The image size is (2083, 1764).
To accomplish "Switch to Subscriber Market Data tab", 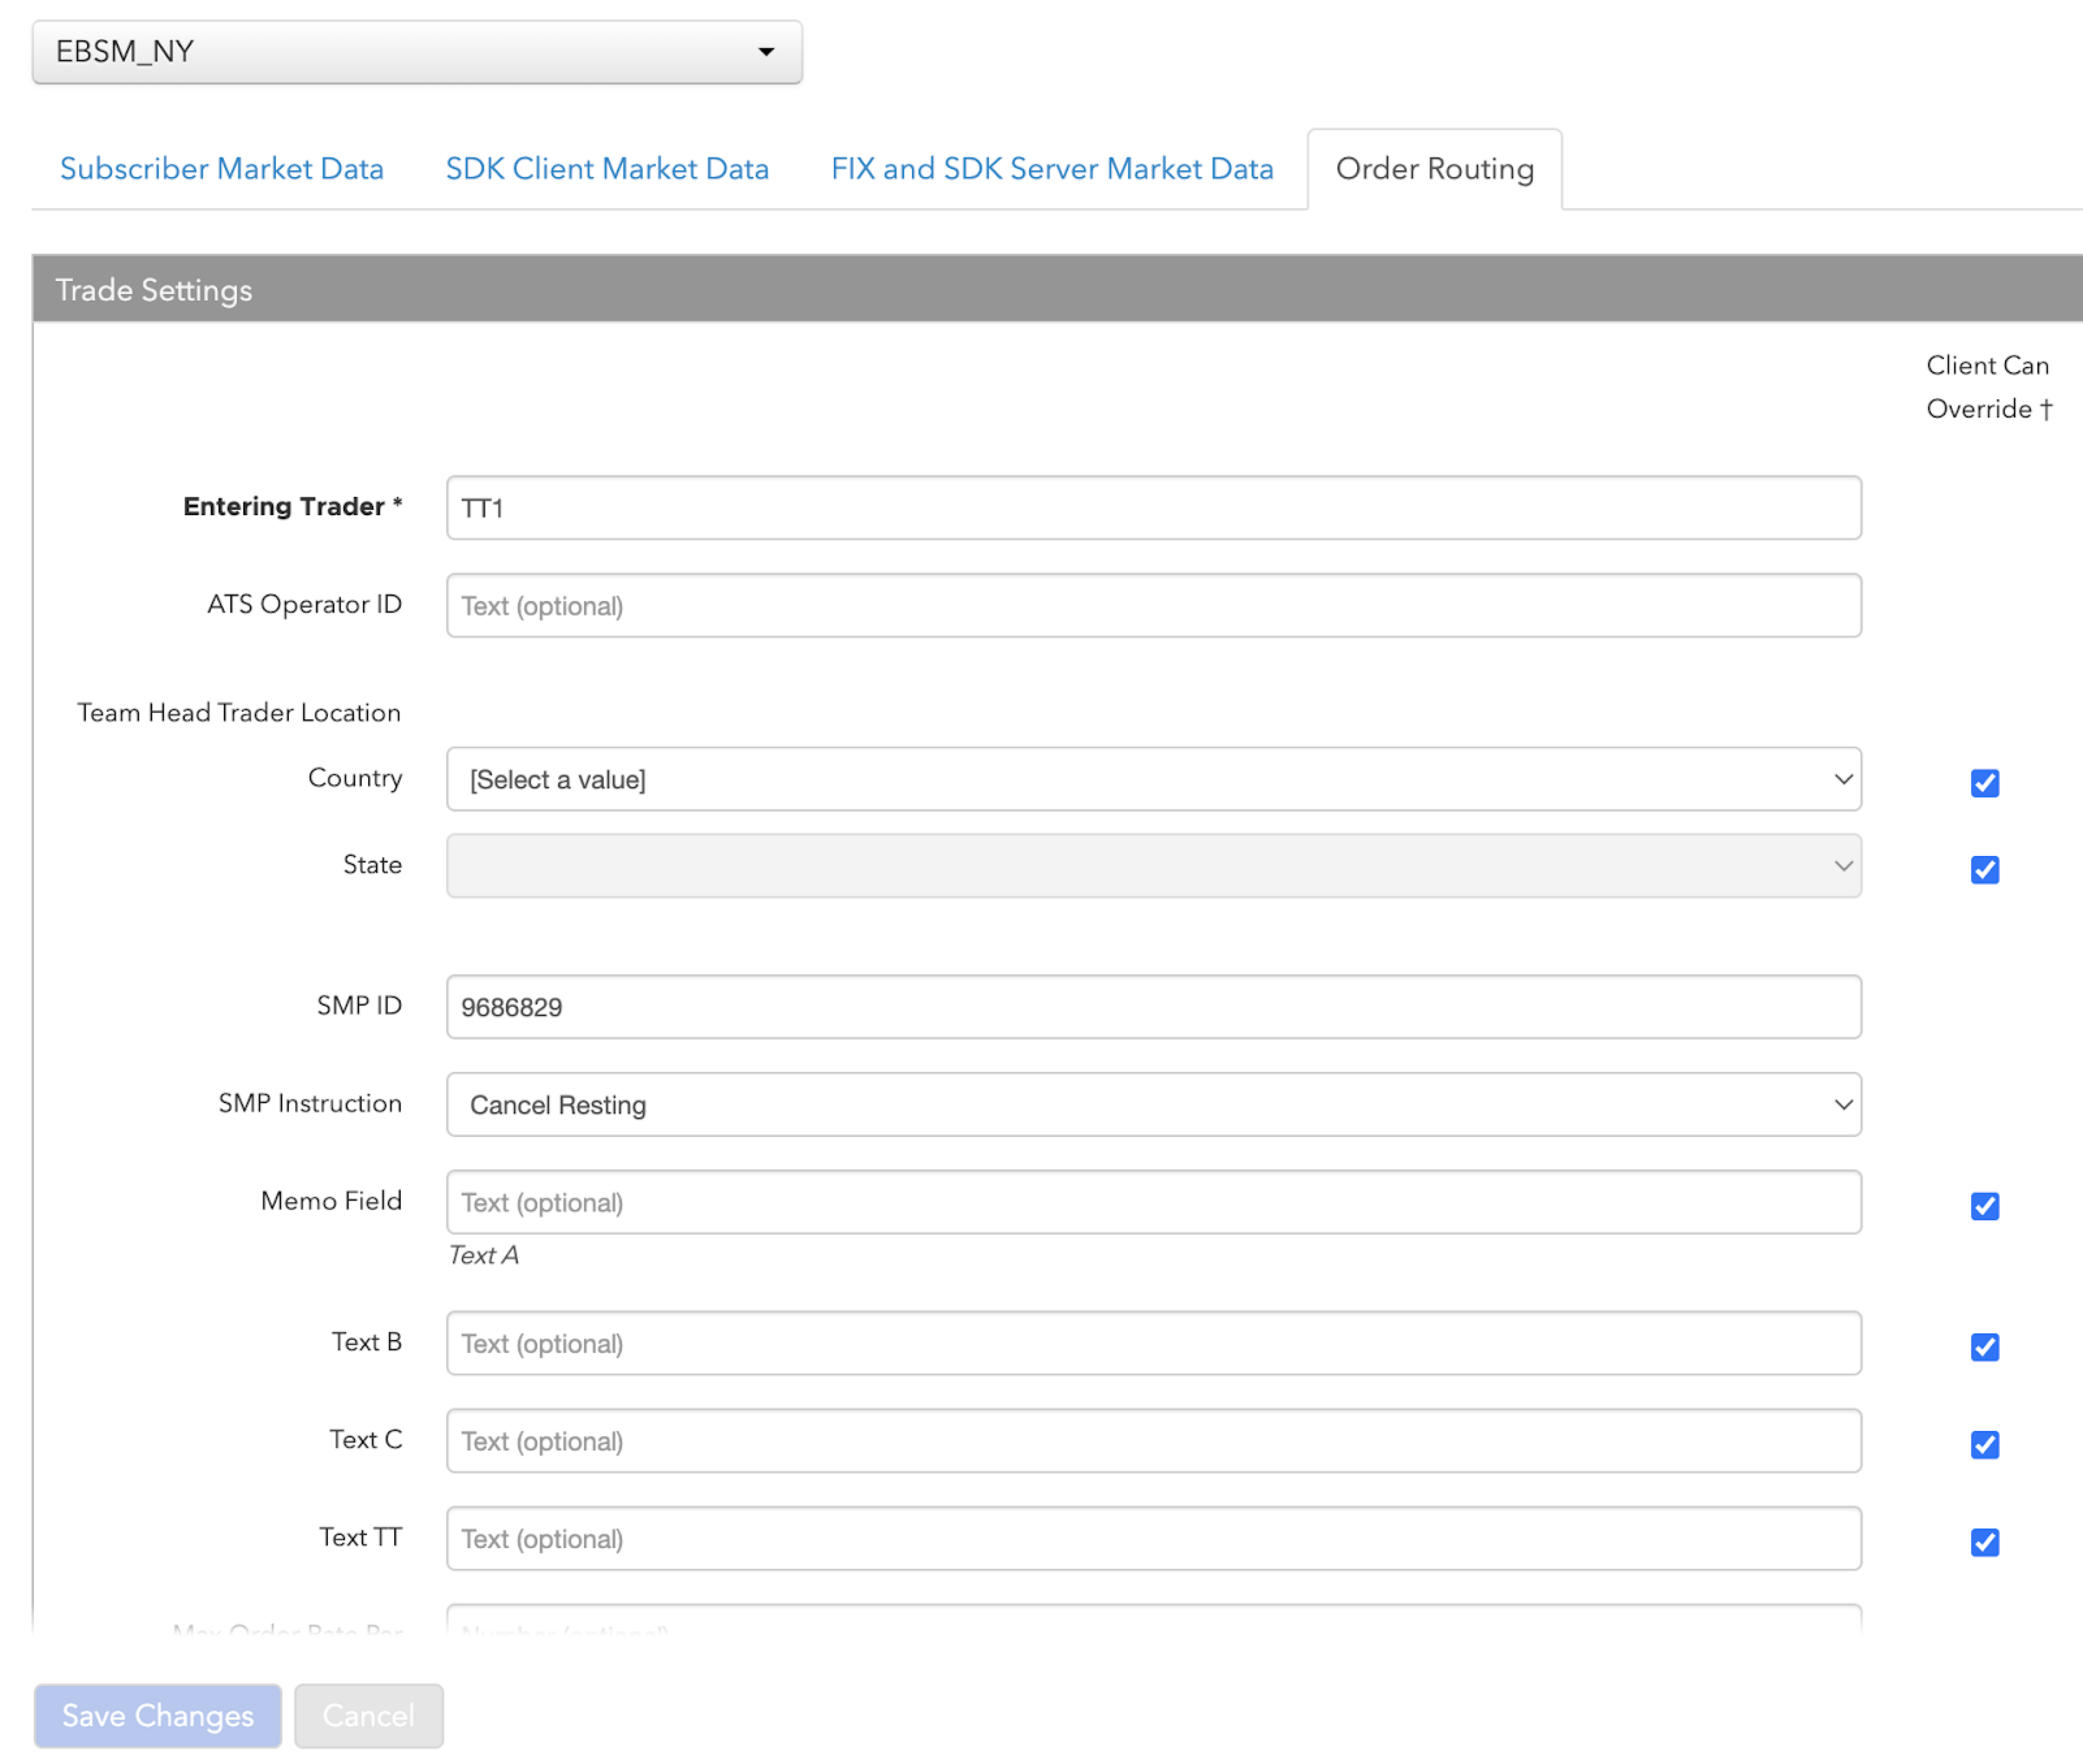I will (222, 169).
